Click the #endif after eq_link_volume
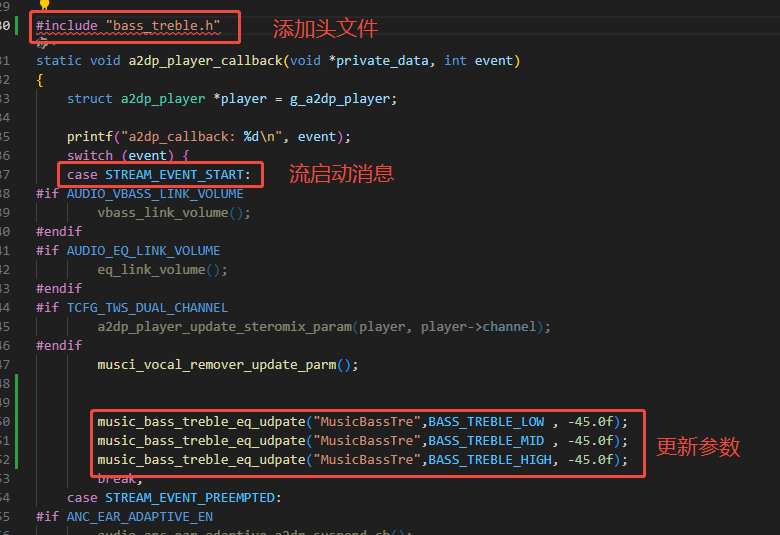The image size is (780, 535). (x=59, y=289)
